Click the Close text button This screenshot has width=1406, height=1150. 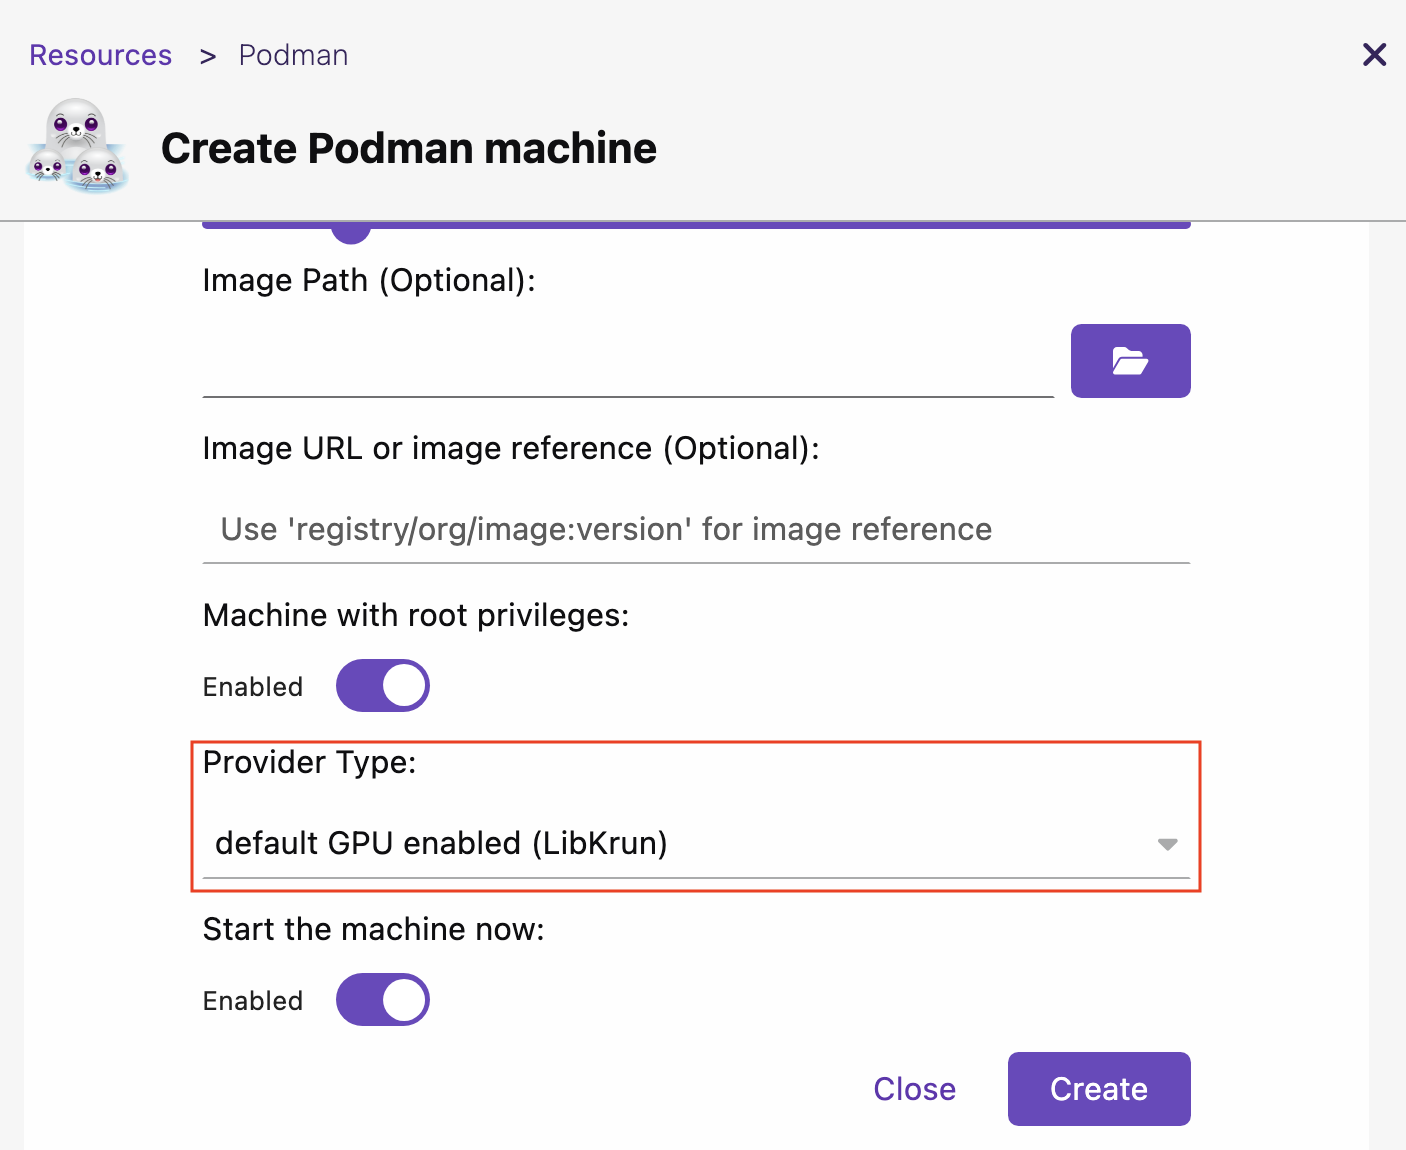click(914, 1089)
